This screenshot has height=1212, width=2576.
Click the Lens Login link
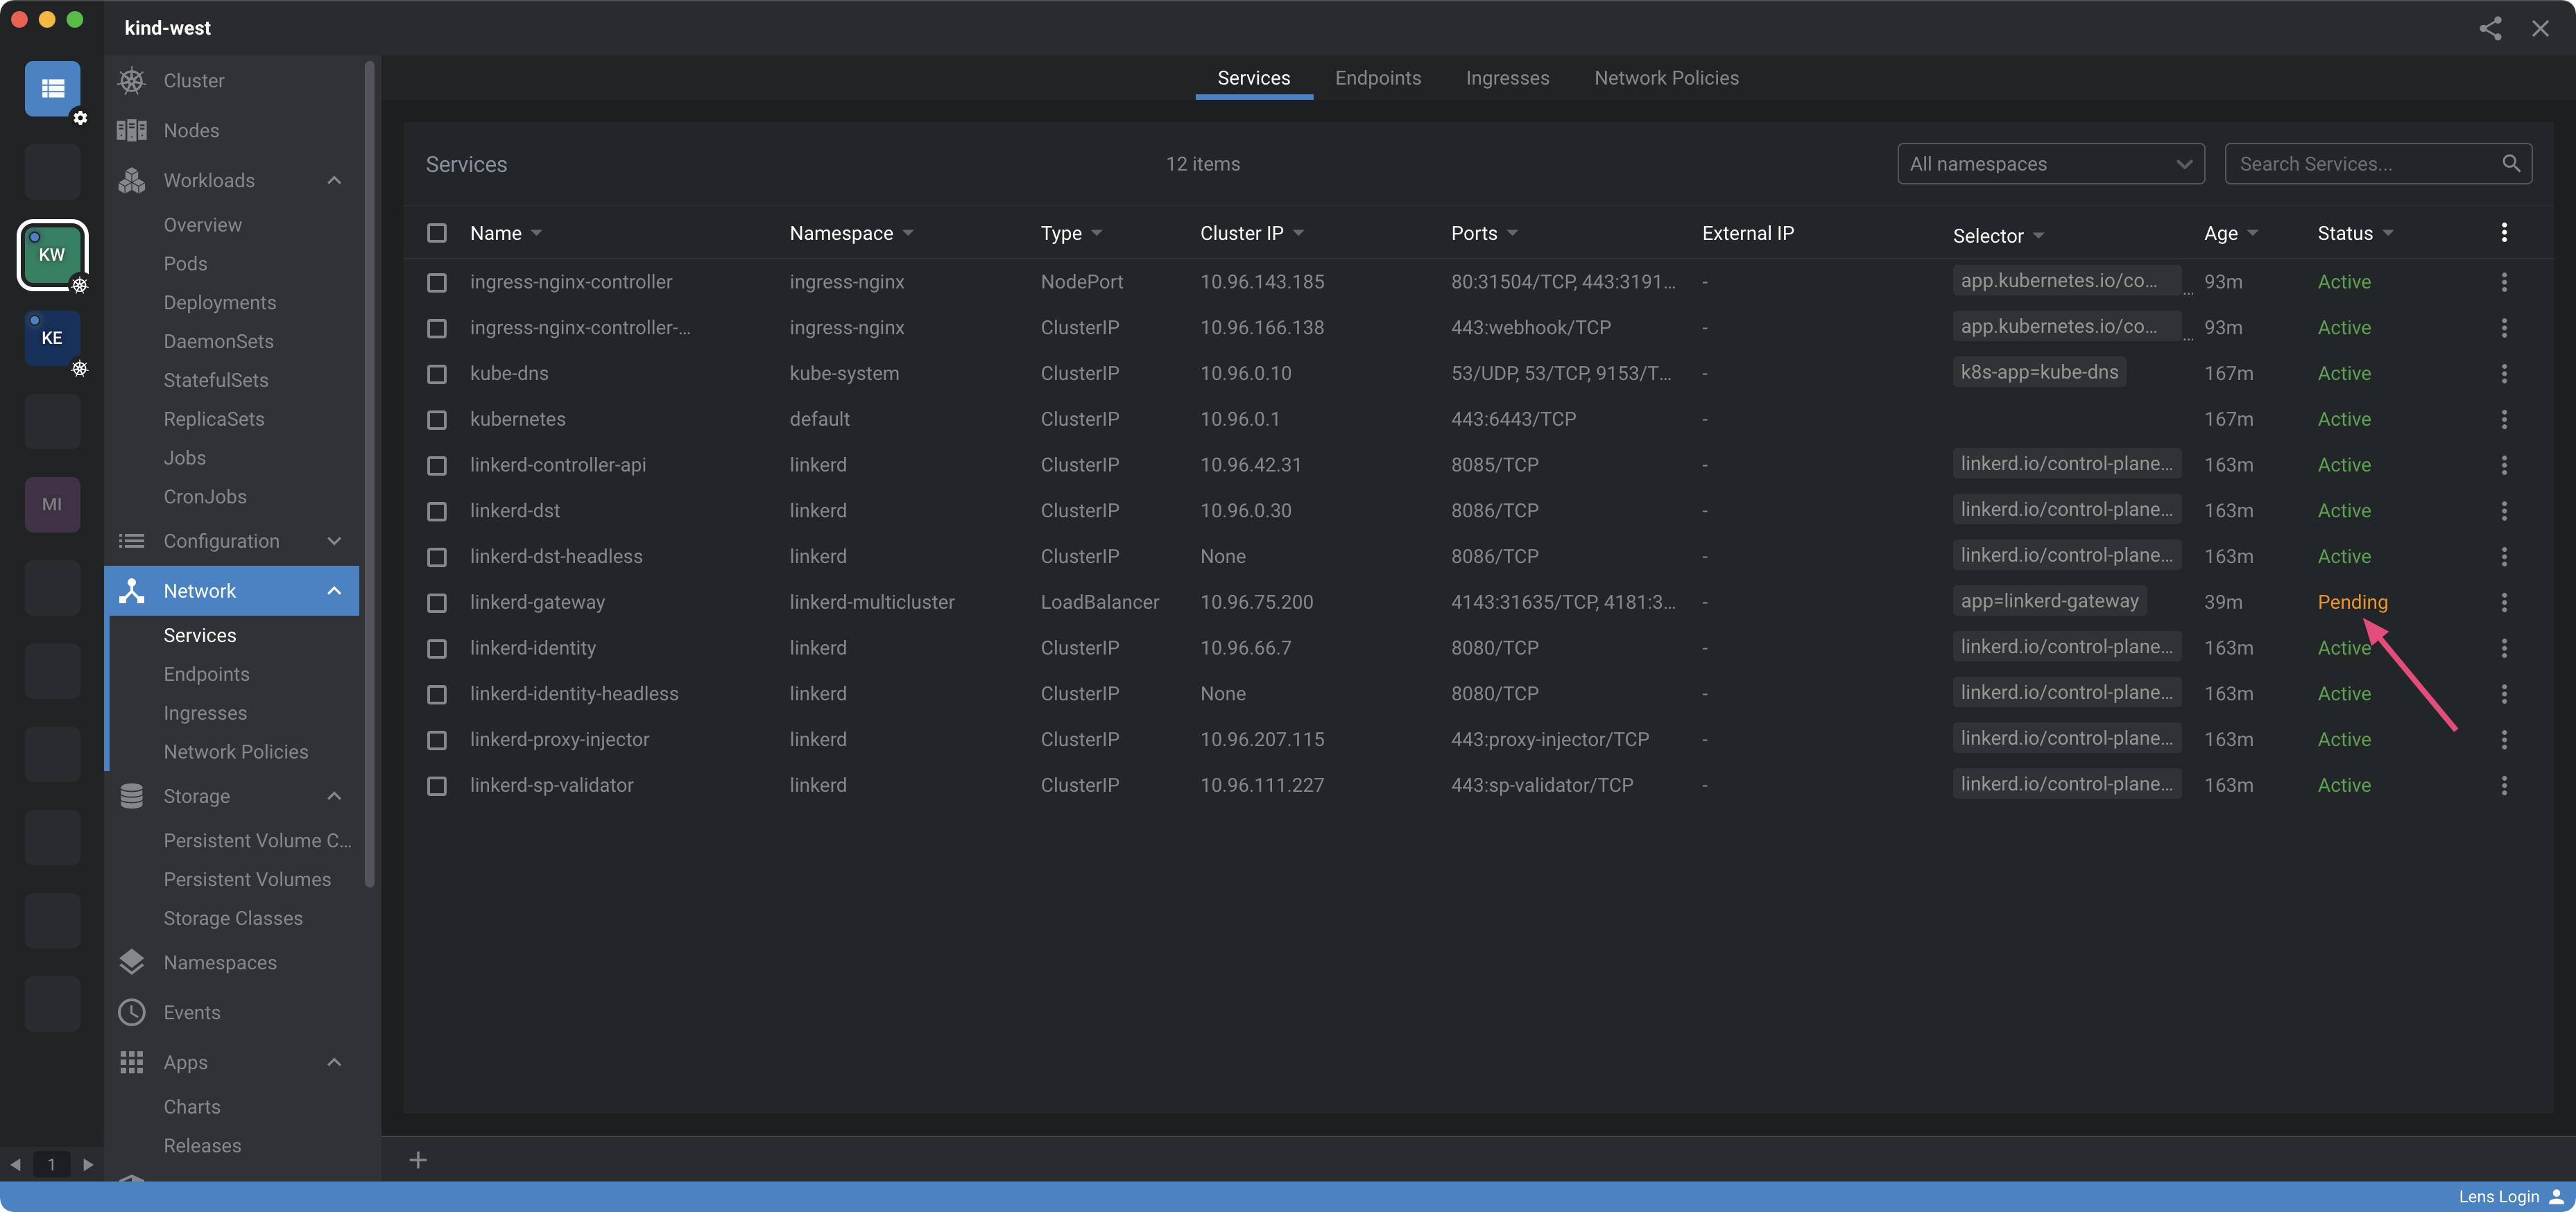tap(2498, 1196)
